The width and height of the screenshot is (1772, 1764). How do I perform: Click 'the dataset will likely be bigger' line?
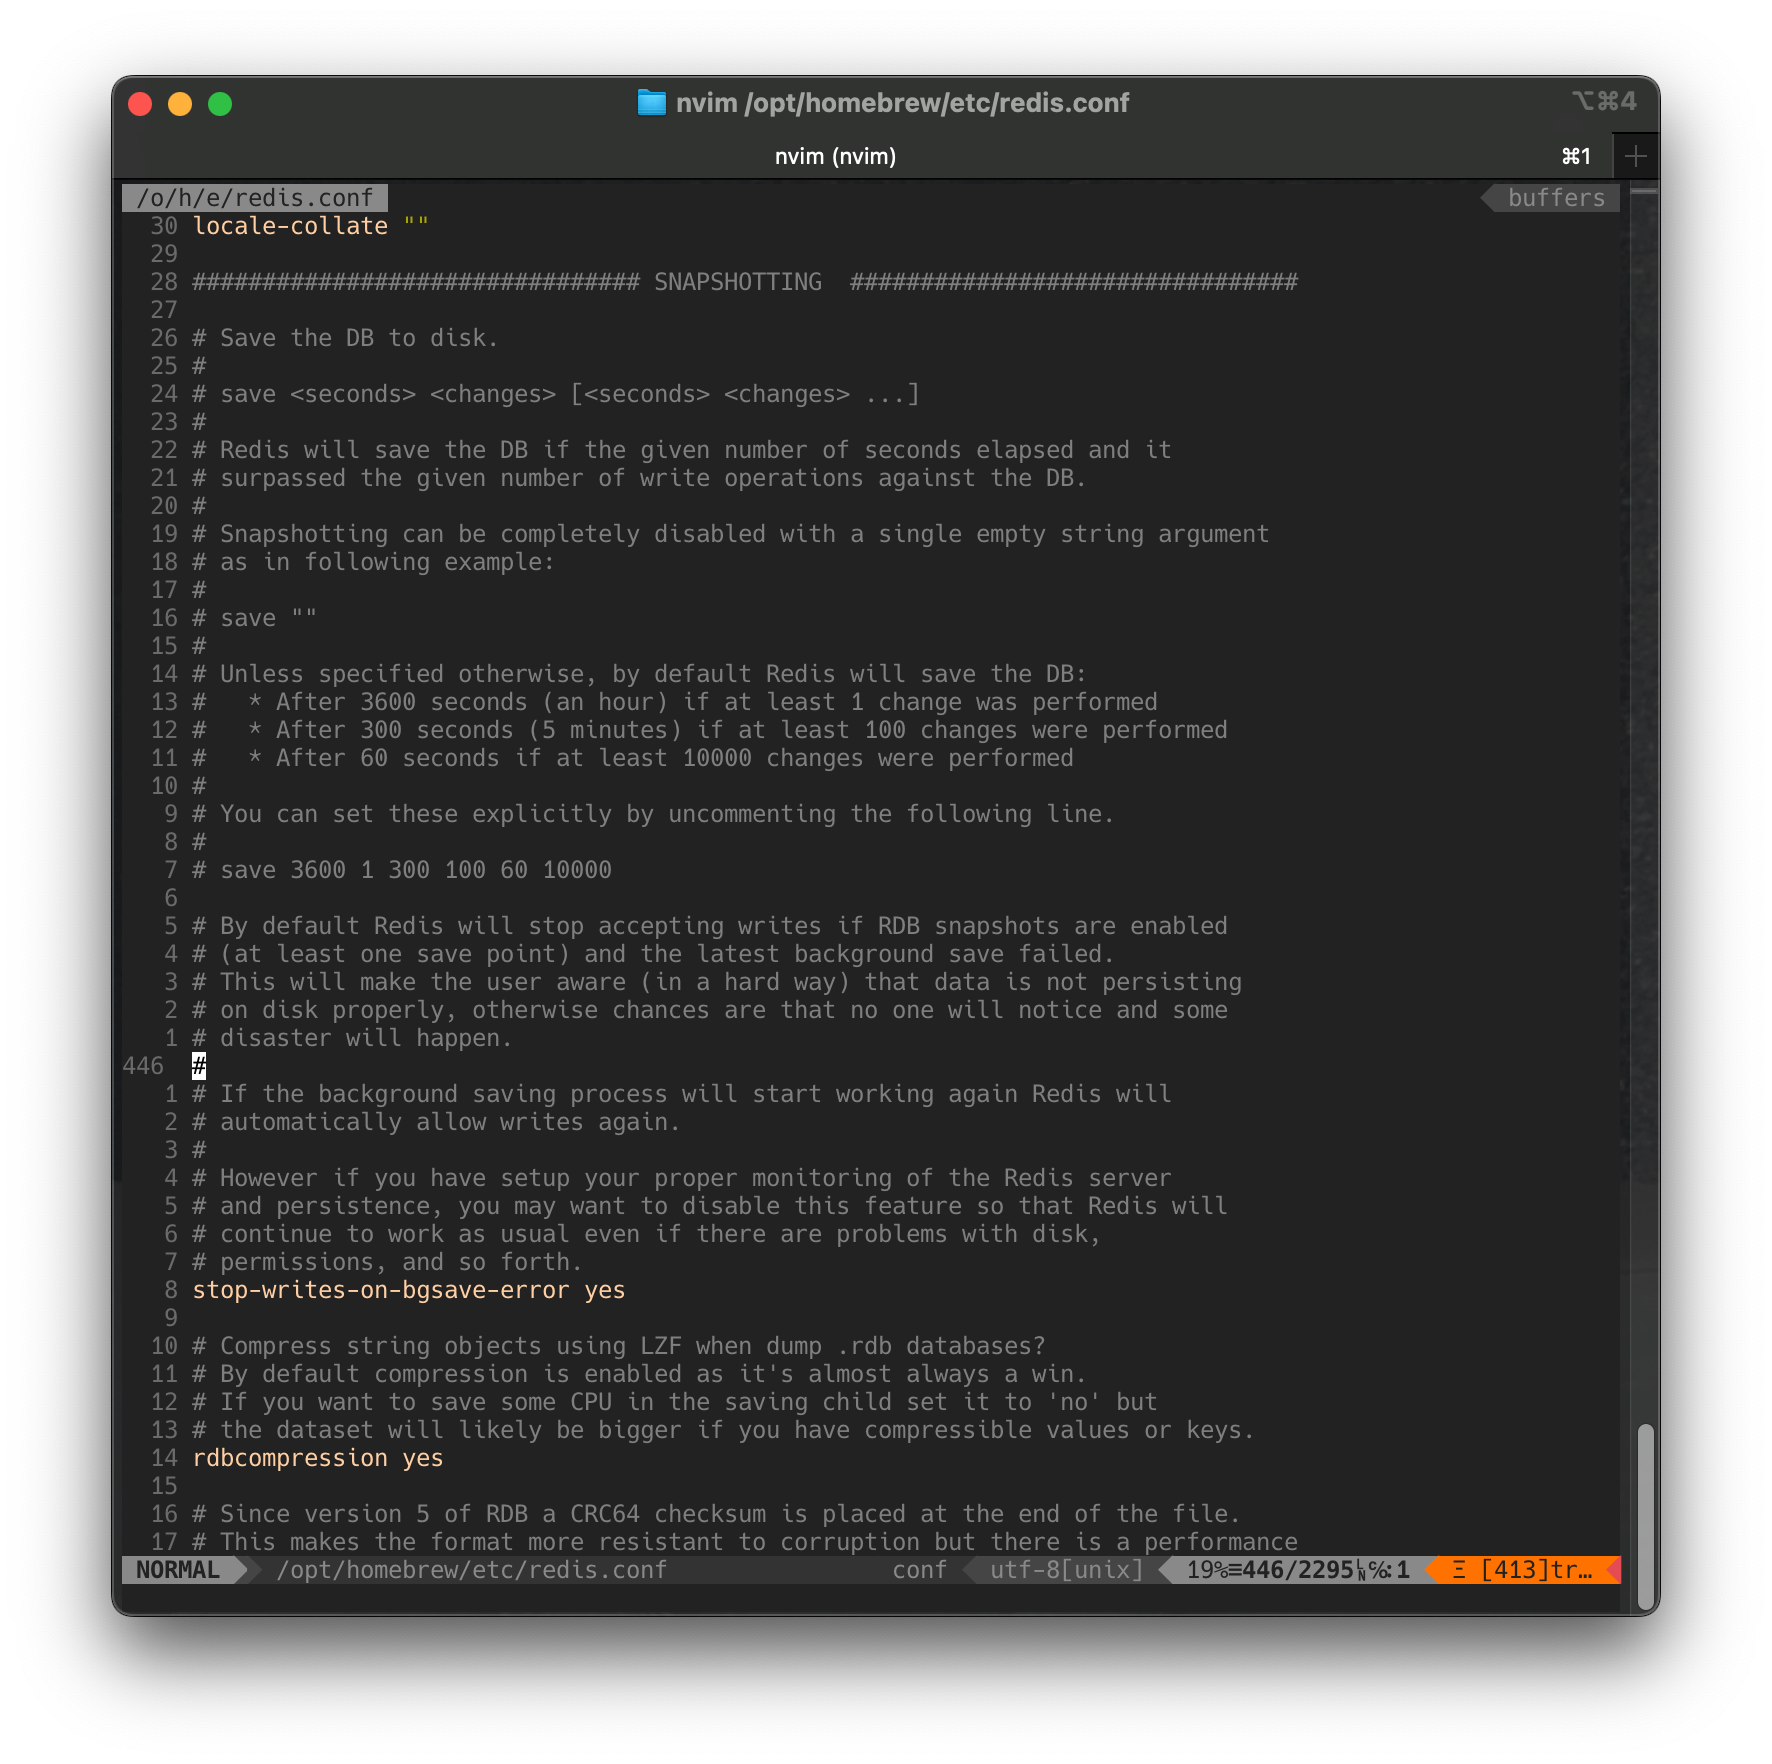724,1430
